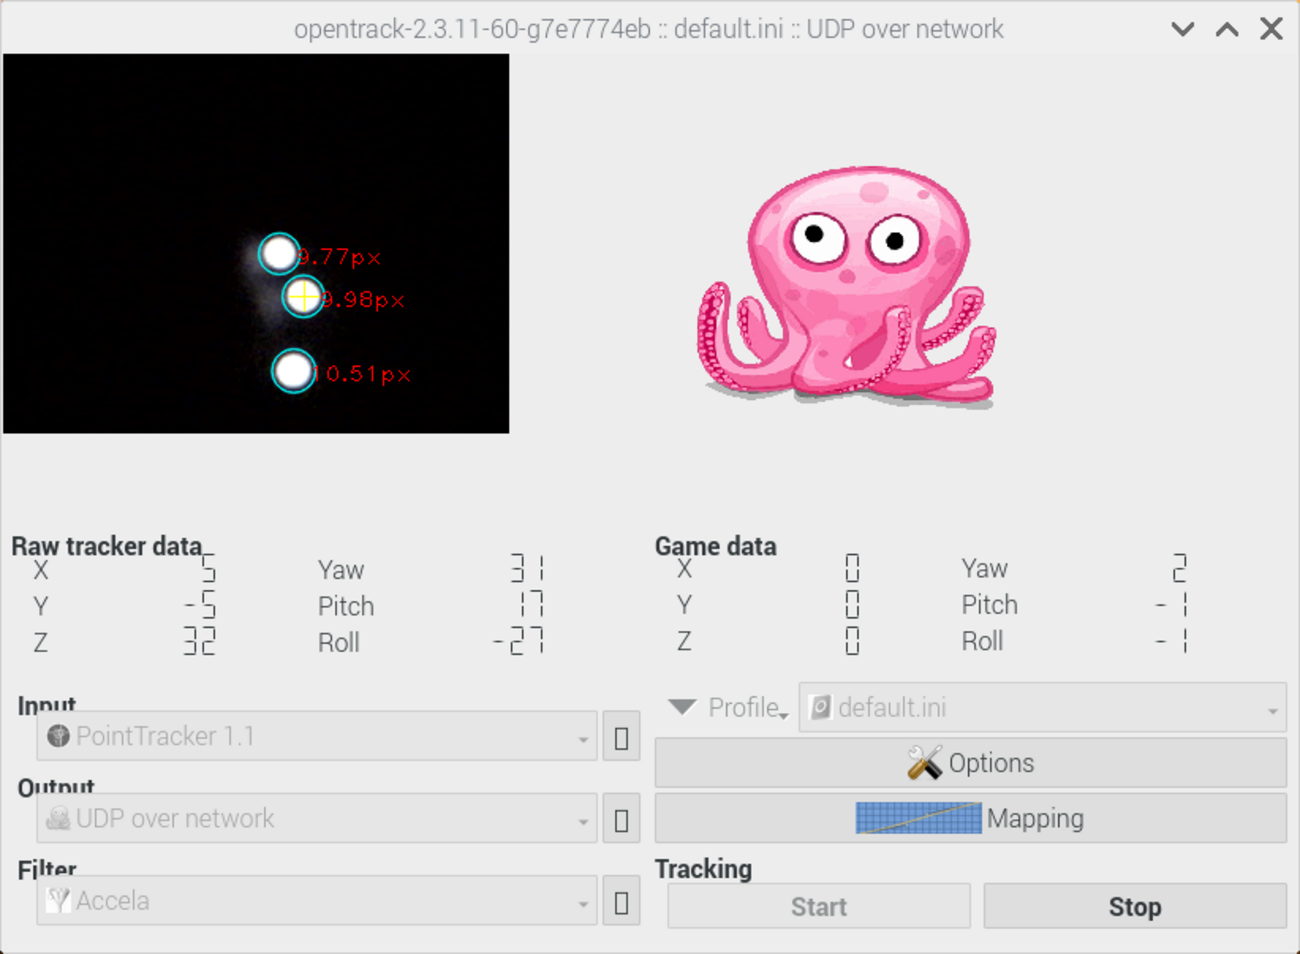Open the default.ini profile dropdown
The image size is (1300, 954).
[x=1042, y=708]
